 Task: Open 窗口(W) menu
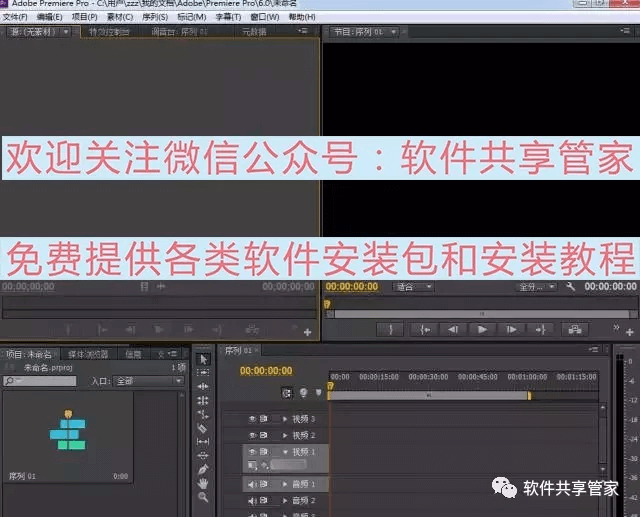tap(264, 17)
